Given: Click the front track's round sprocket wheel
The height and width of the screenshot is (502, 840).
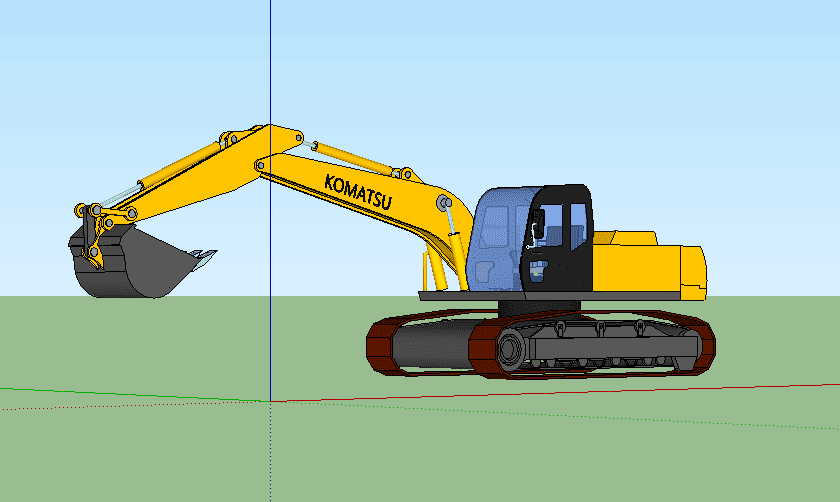Looking at the screenshot, I should pos(509,349).
